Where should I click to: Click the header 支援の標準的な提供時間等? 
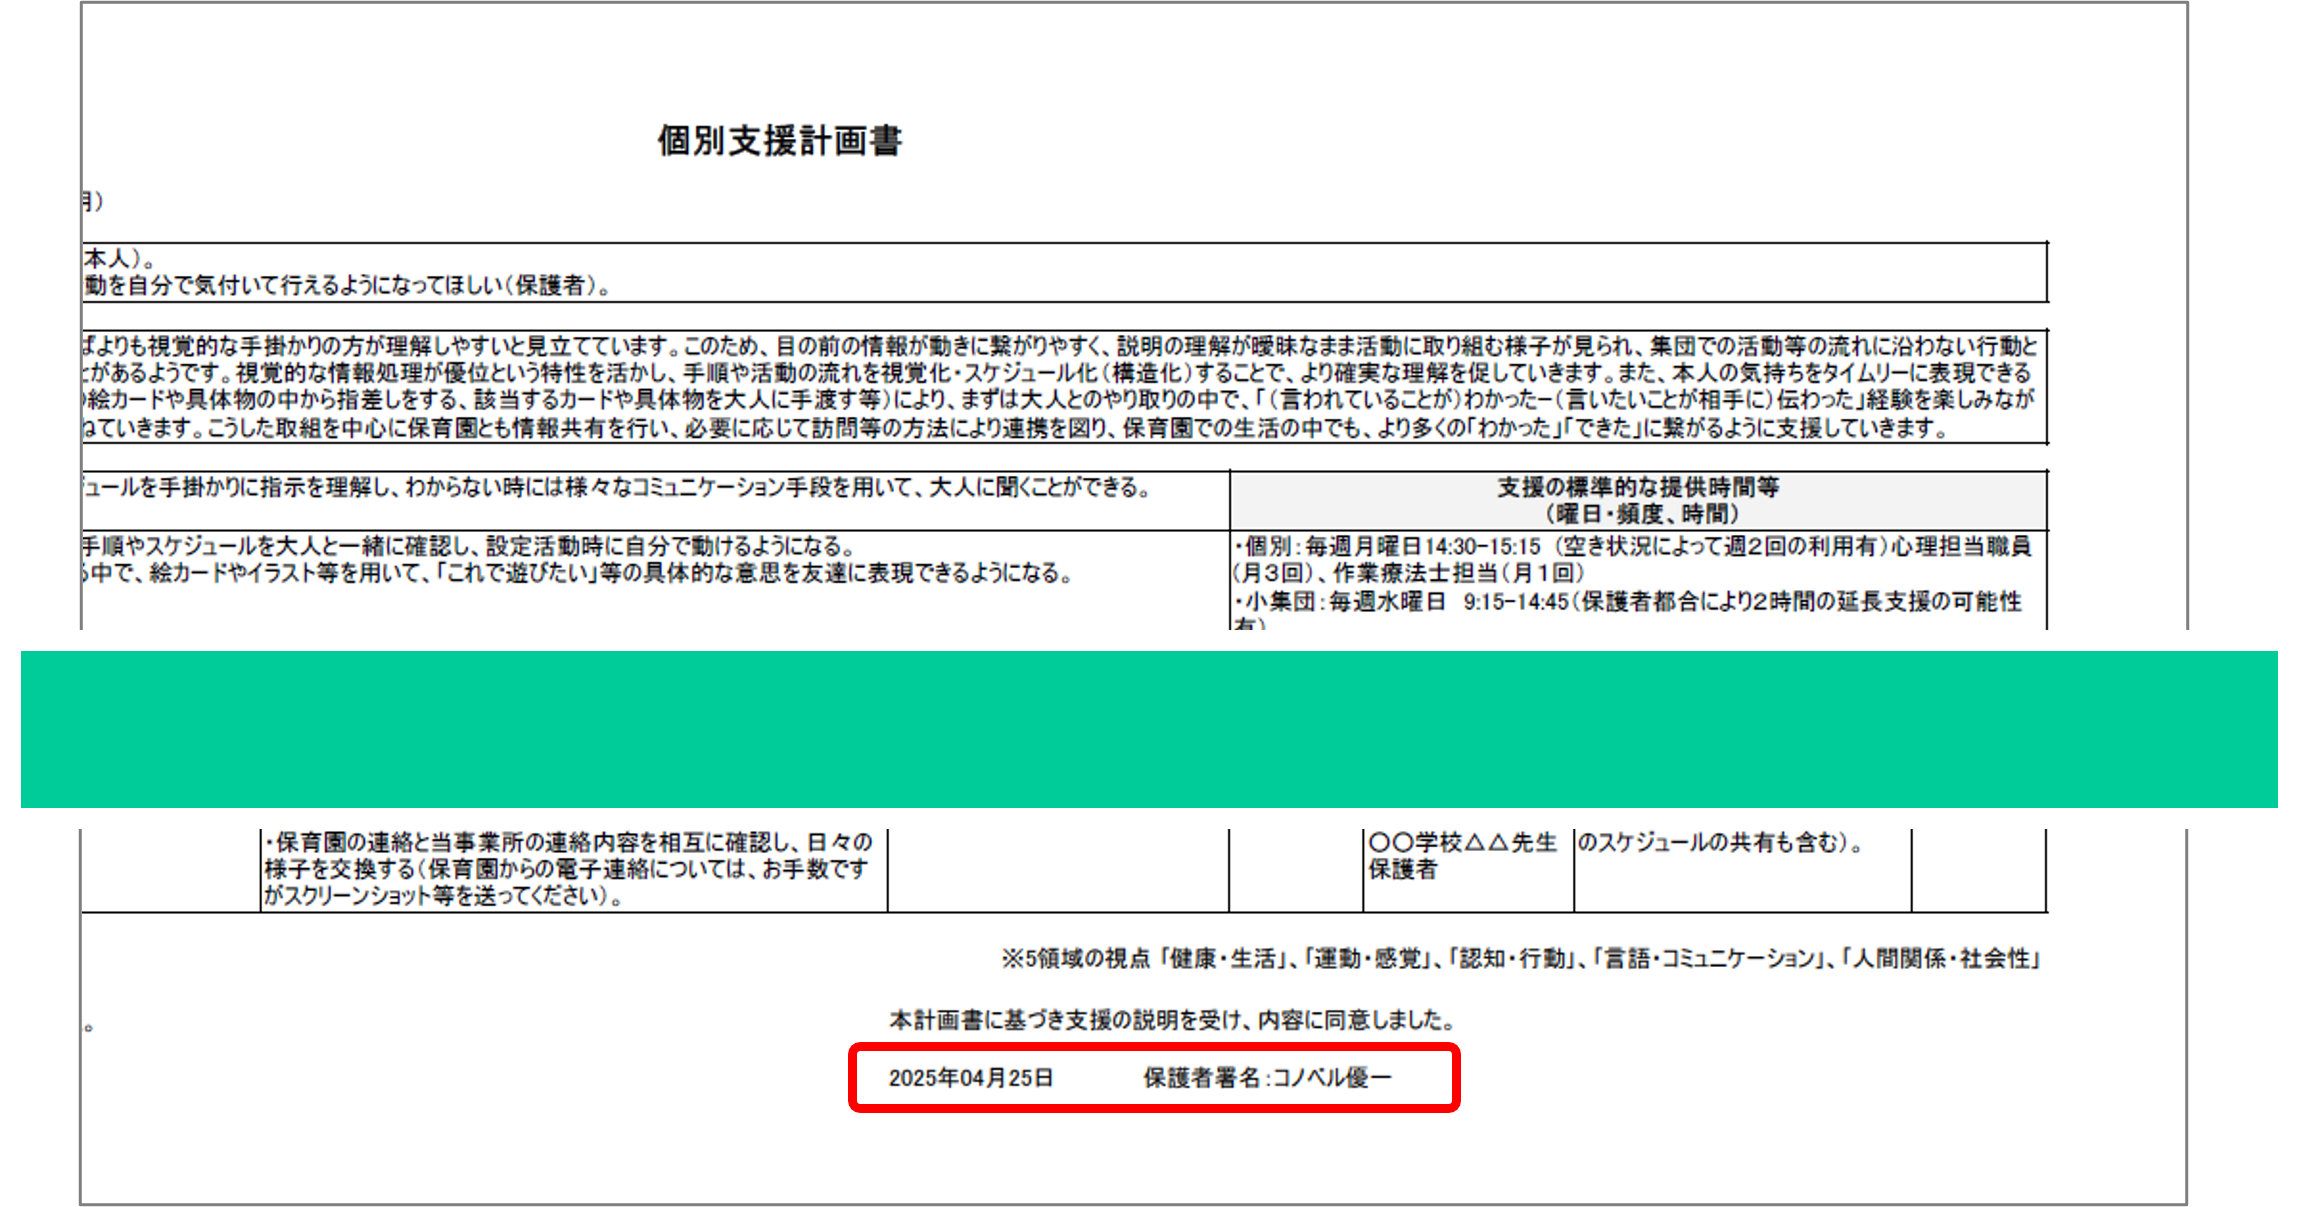pos(1638,487)
